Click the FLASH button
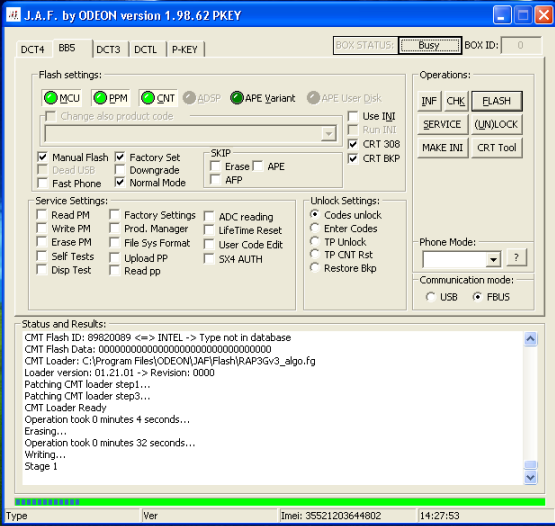The width and height of the screenshot is (555, 526). click(497, 101)
